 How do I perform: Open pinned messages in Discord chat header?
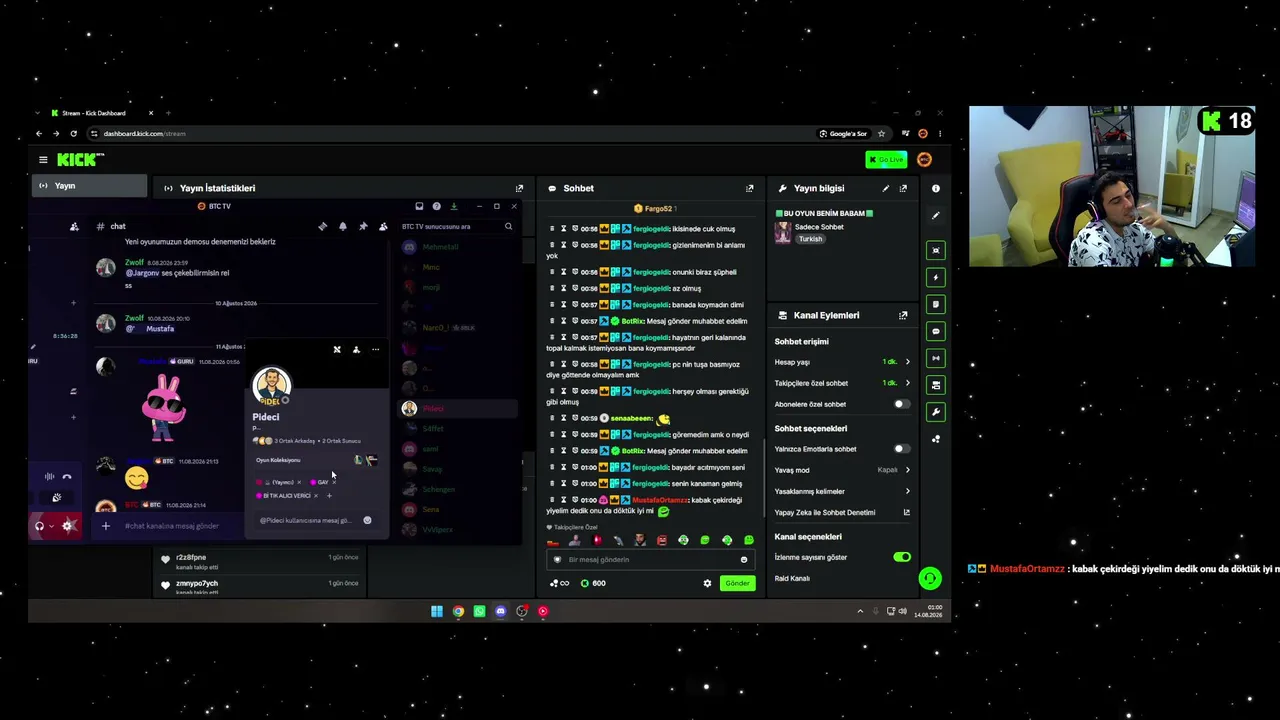pyautogui.click(x=363, y=227)
